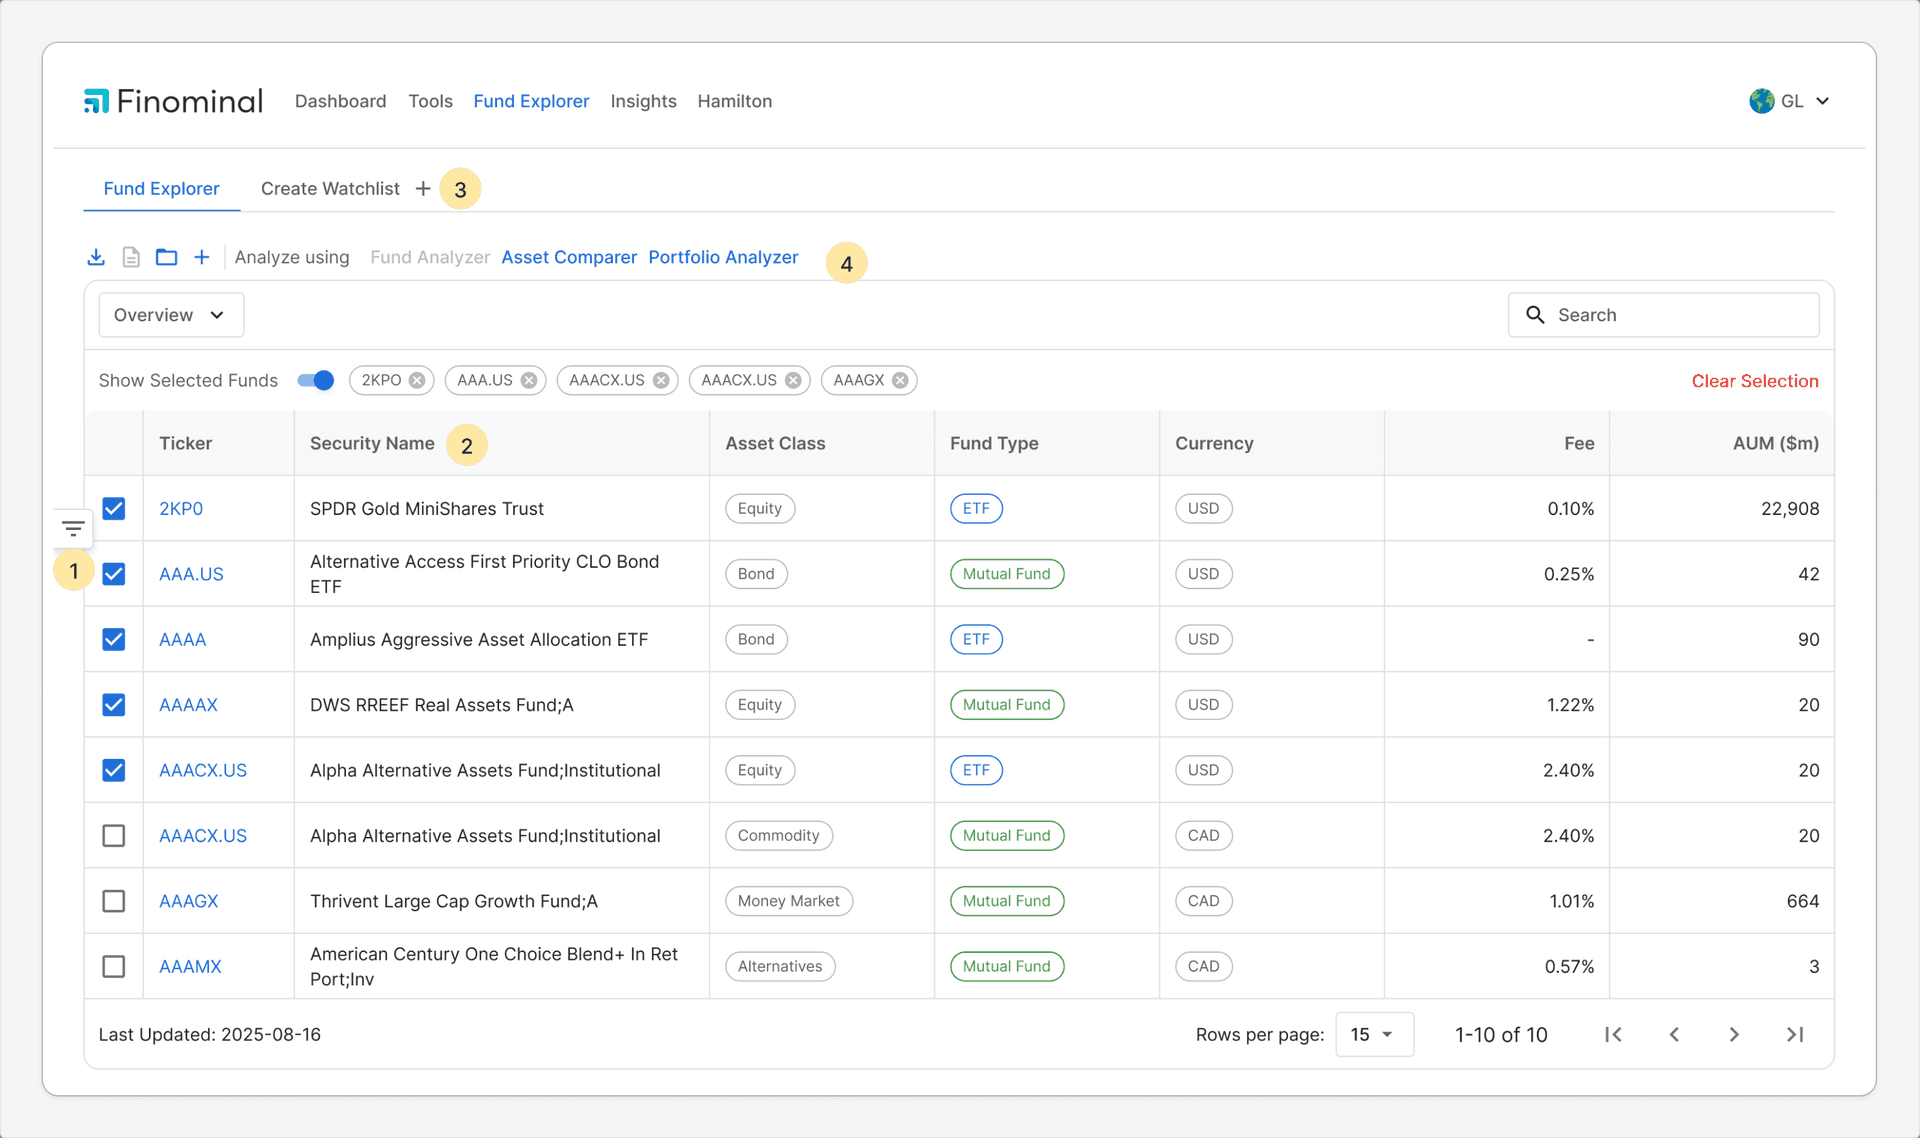
Task: Open the GL region dropdown
Action: 1790,101
